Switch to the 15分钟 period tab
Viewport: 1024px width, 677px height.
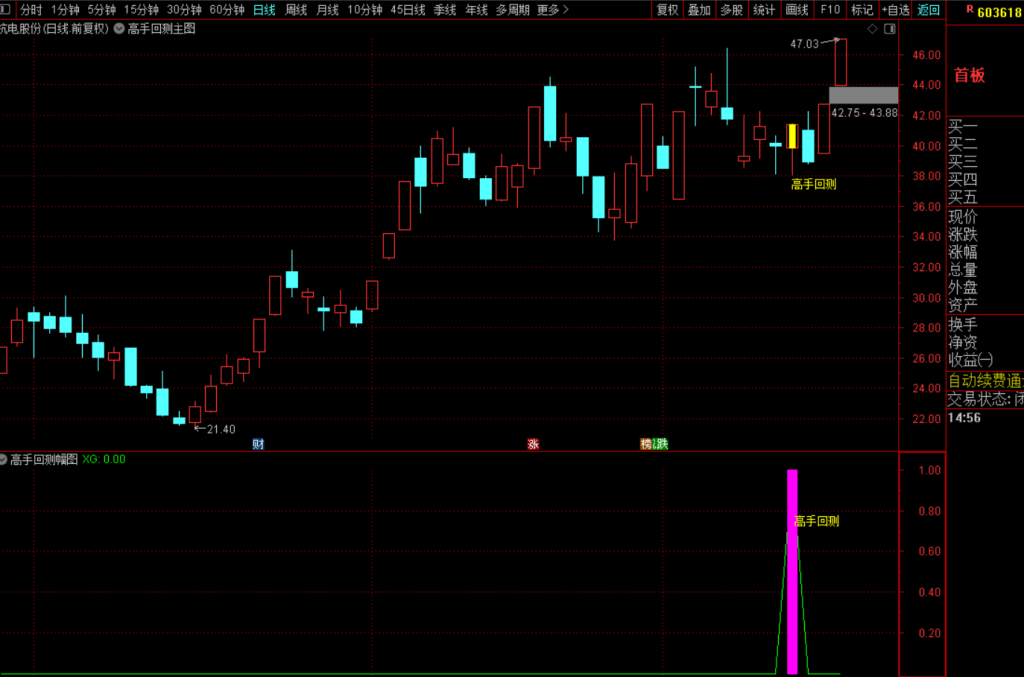point(142,10)
